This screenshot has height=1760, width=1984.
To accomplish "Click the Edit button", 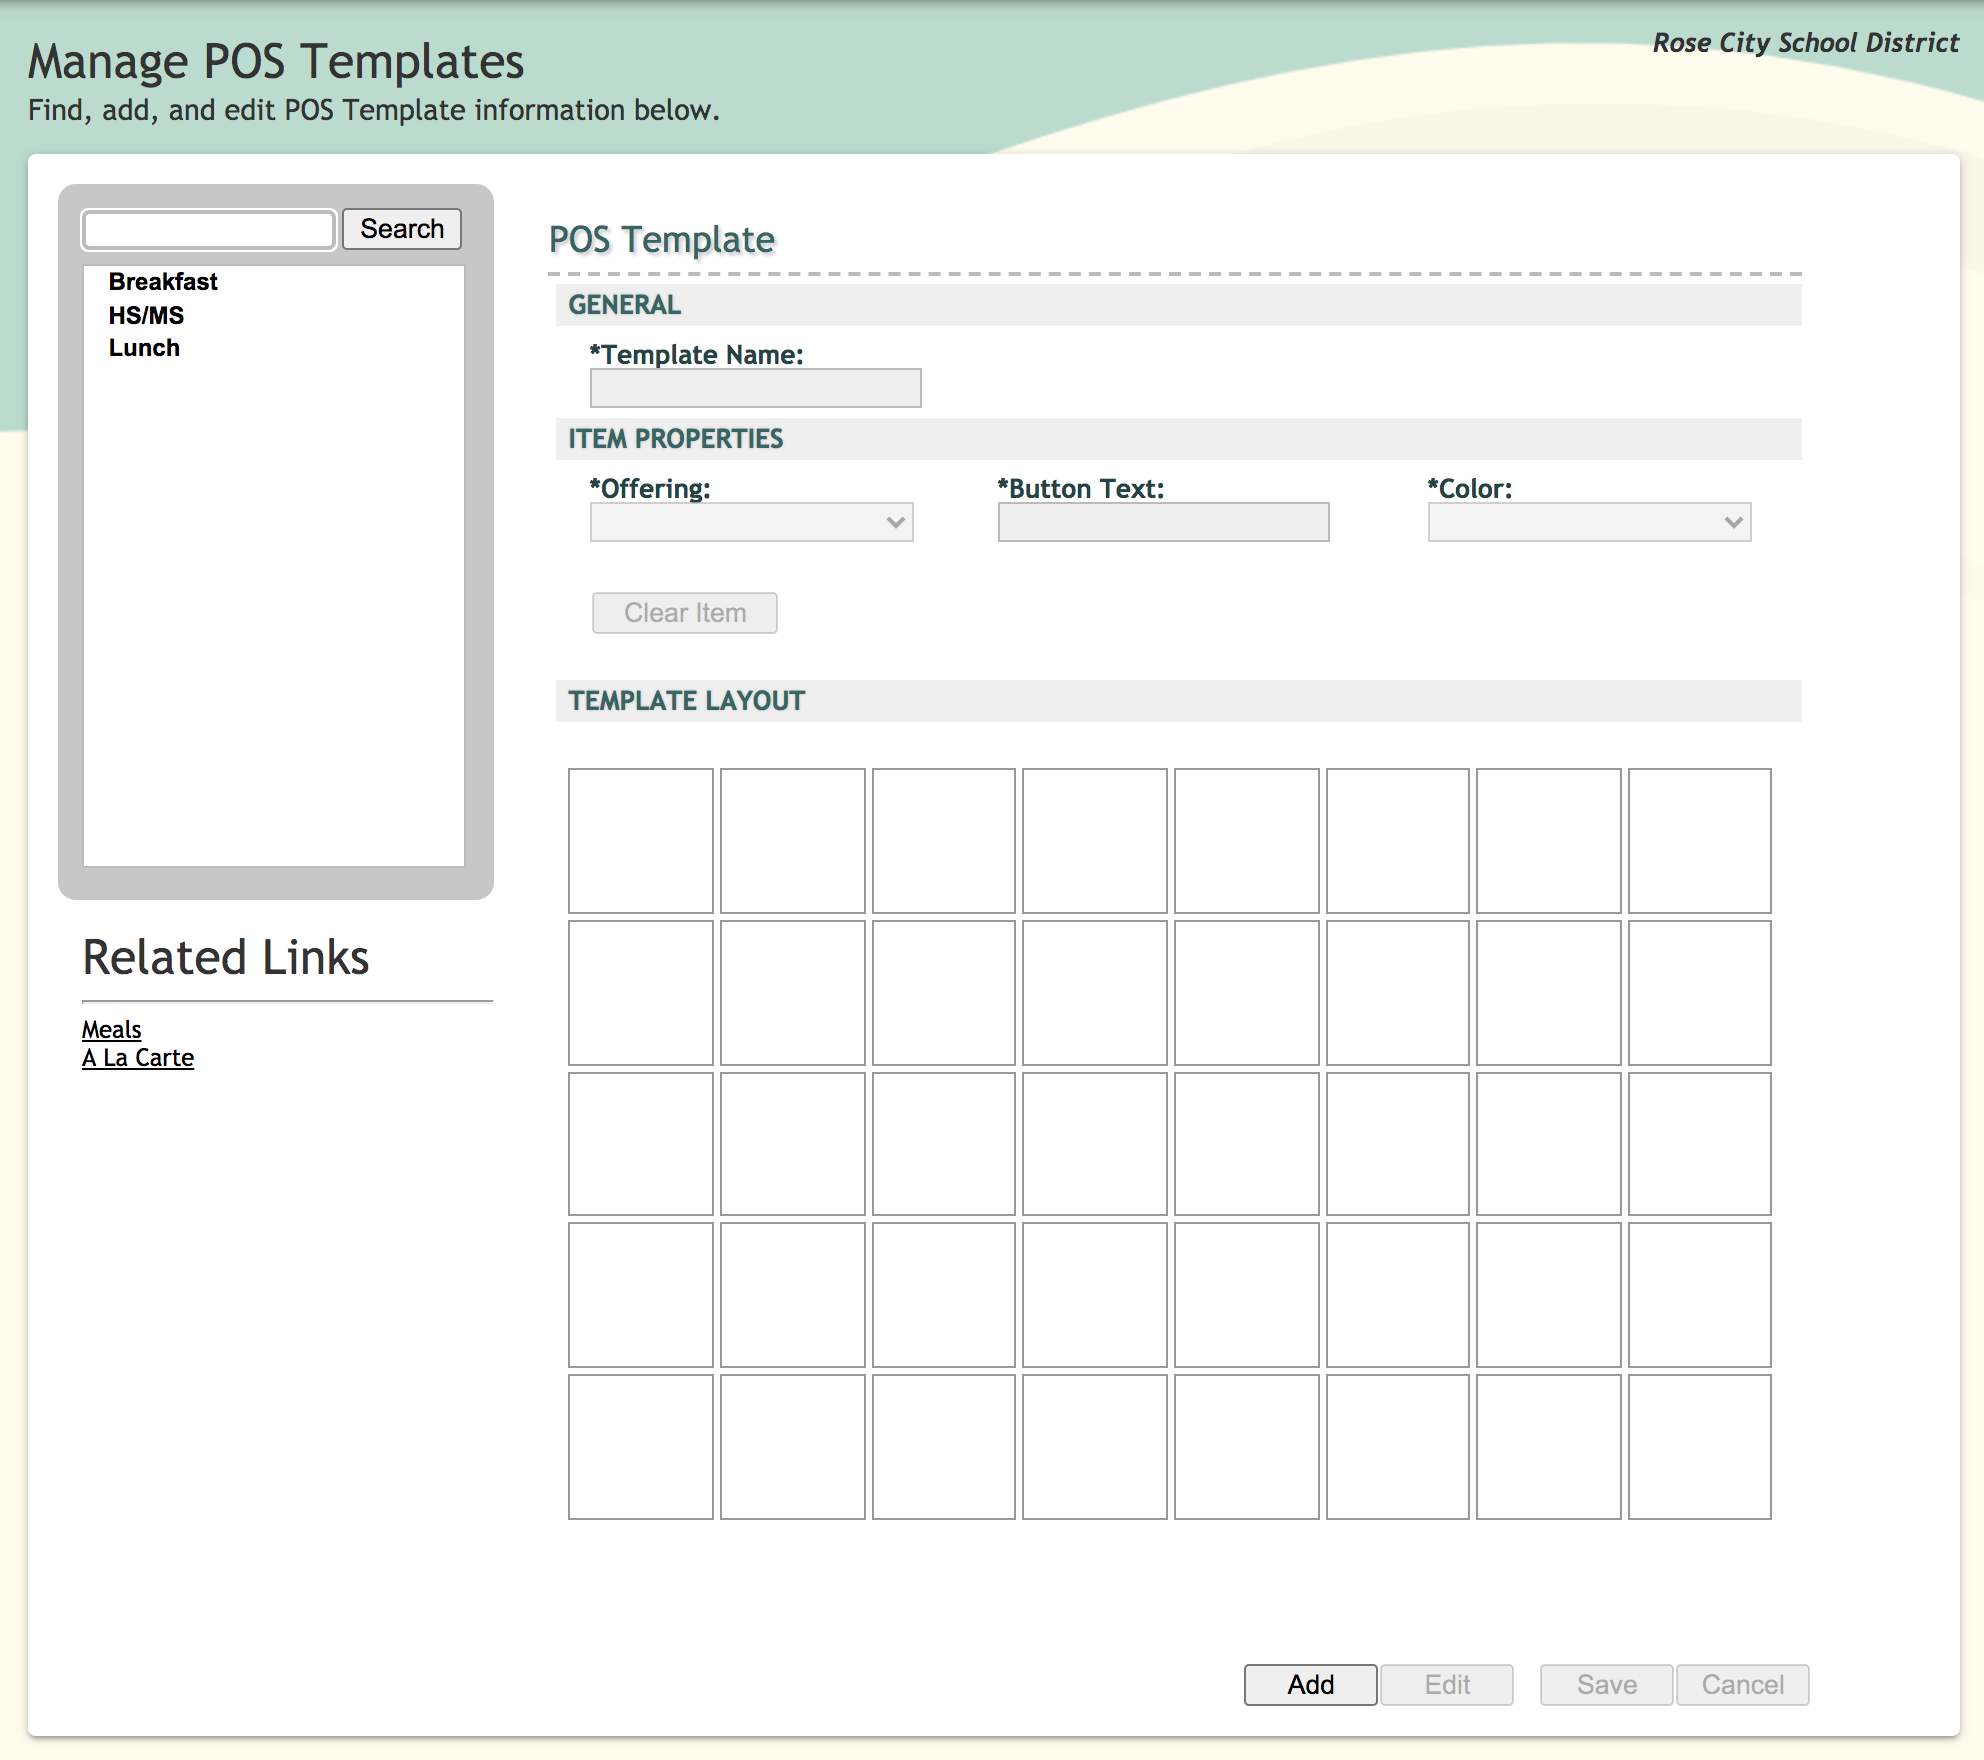I will tap(1446, 1685).
